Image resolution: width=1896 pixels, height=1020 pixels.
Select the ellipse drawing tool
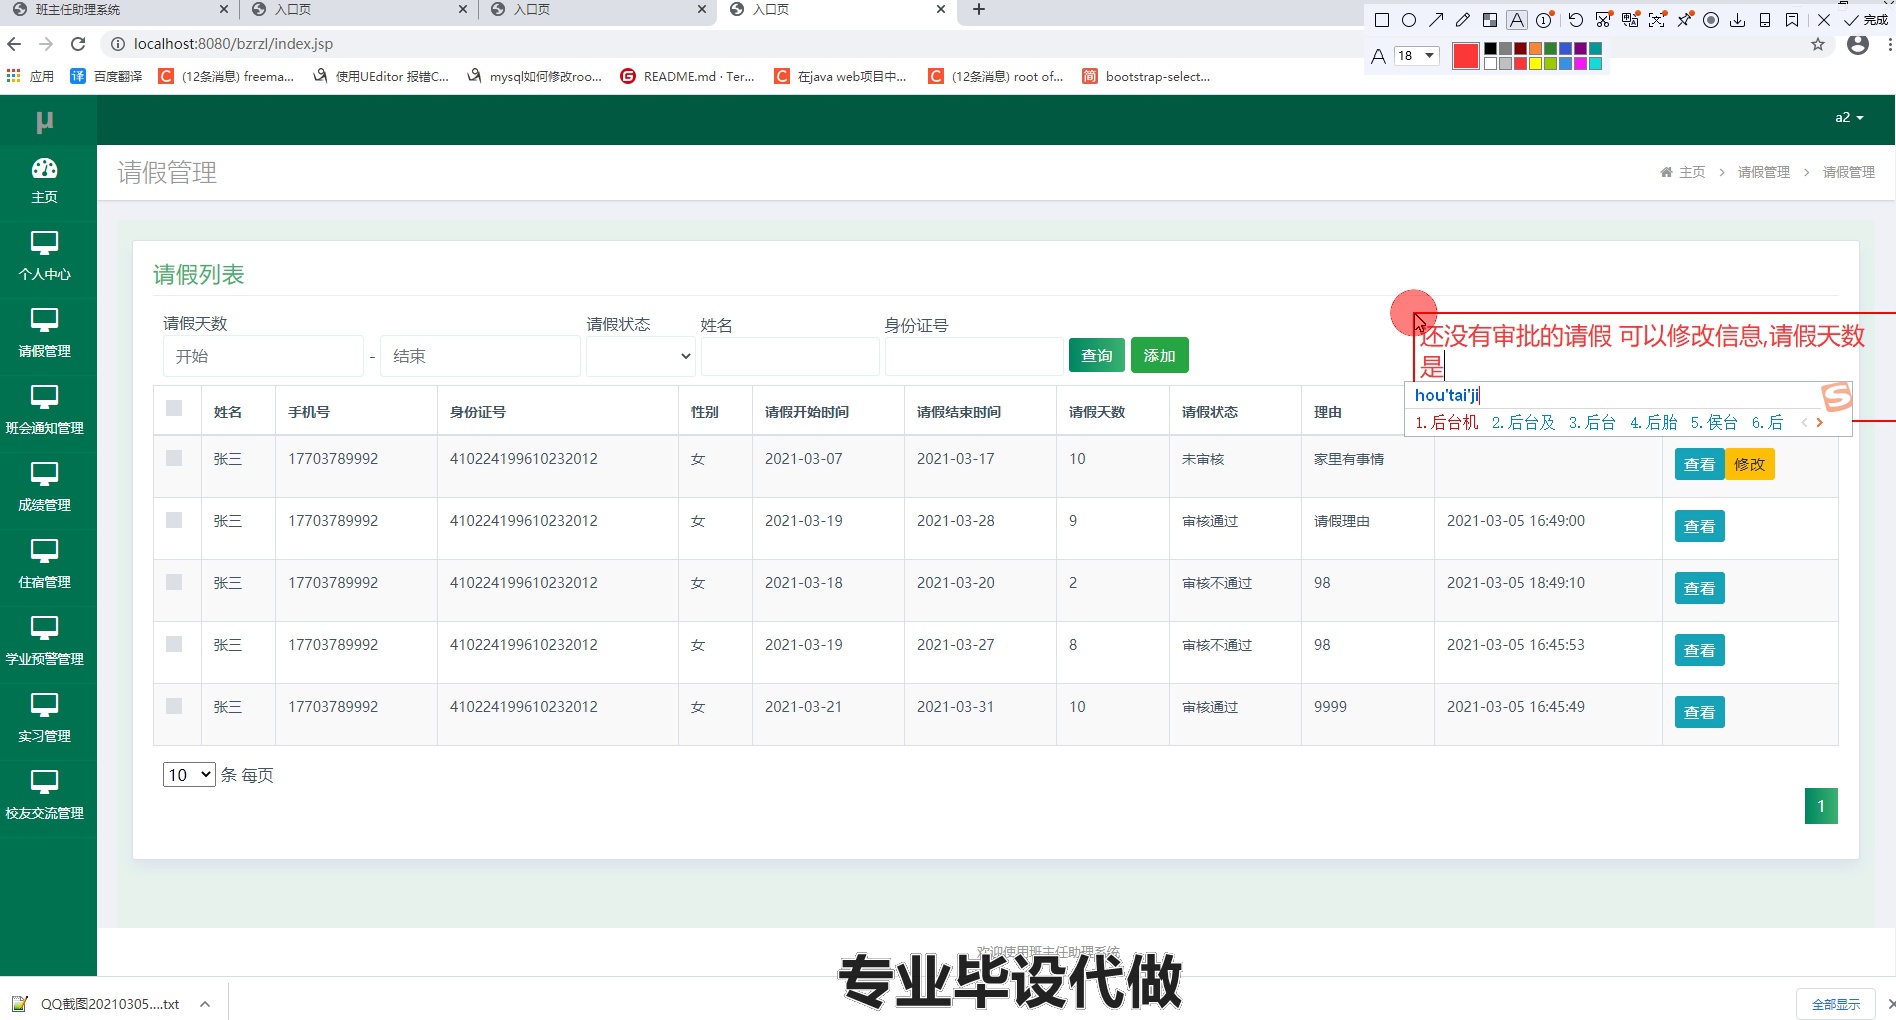point(1409,20)
